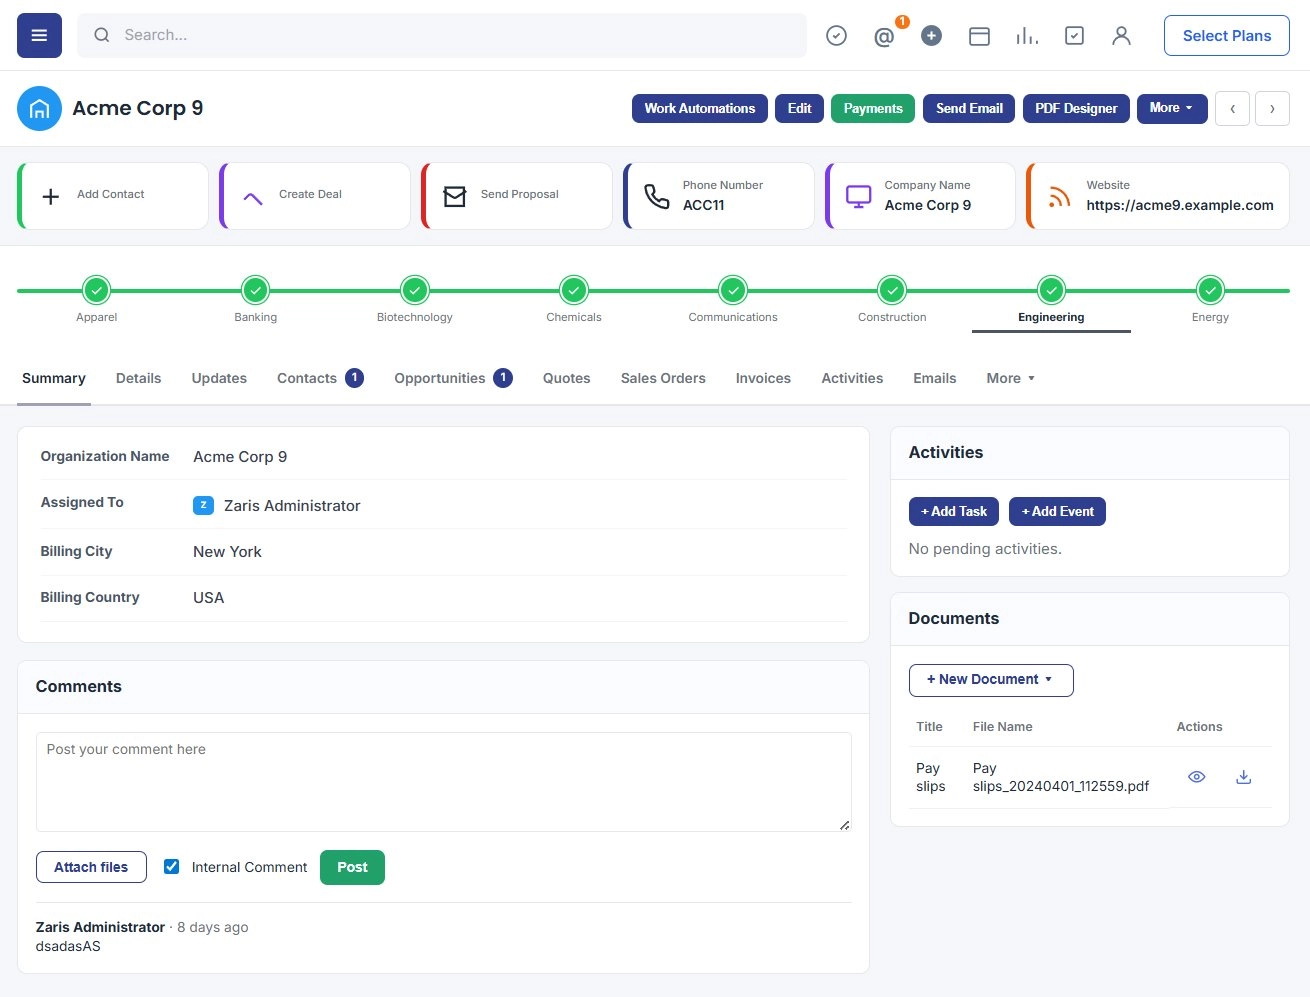Click the Website RSS feed icon
The image size is (1310, 997).
[1059, 197]
